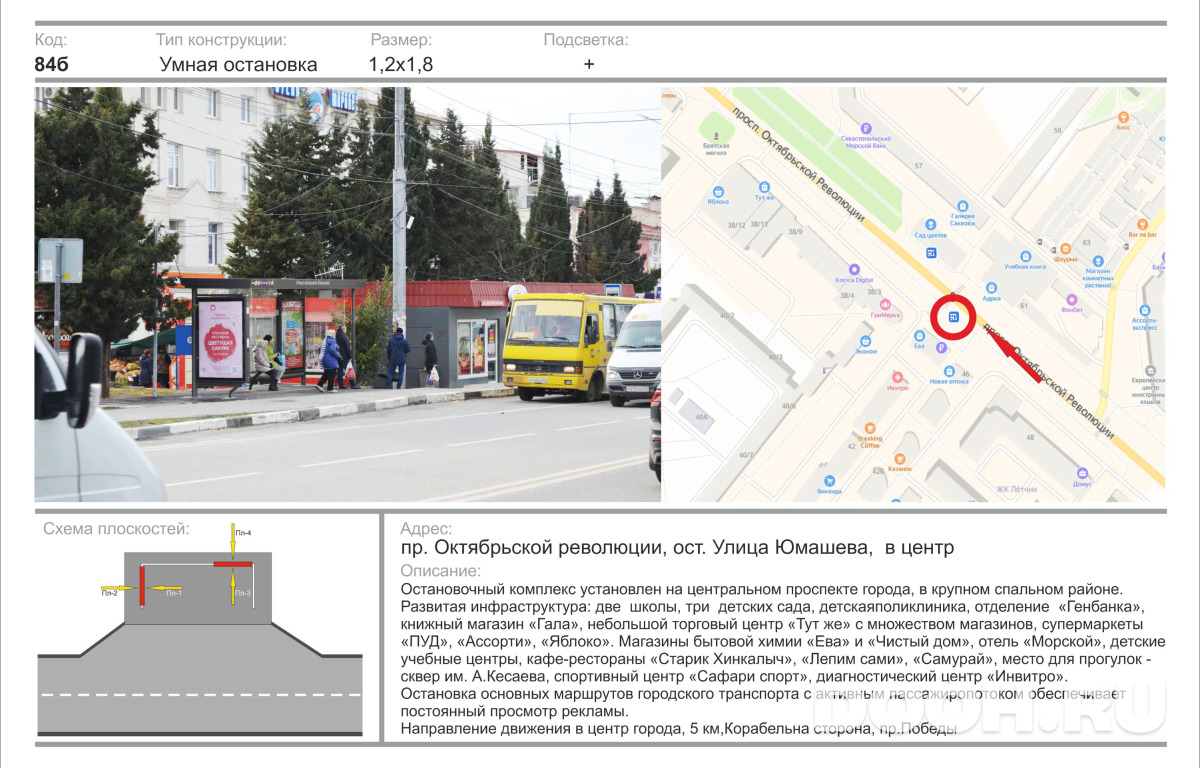Select the Подсветка: label
The width and height of the screenshot is (1200, 768).
(586, 40)
